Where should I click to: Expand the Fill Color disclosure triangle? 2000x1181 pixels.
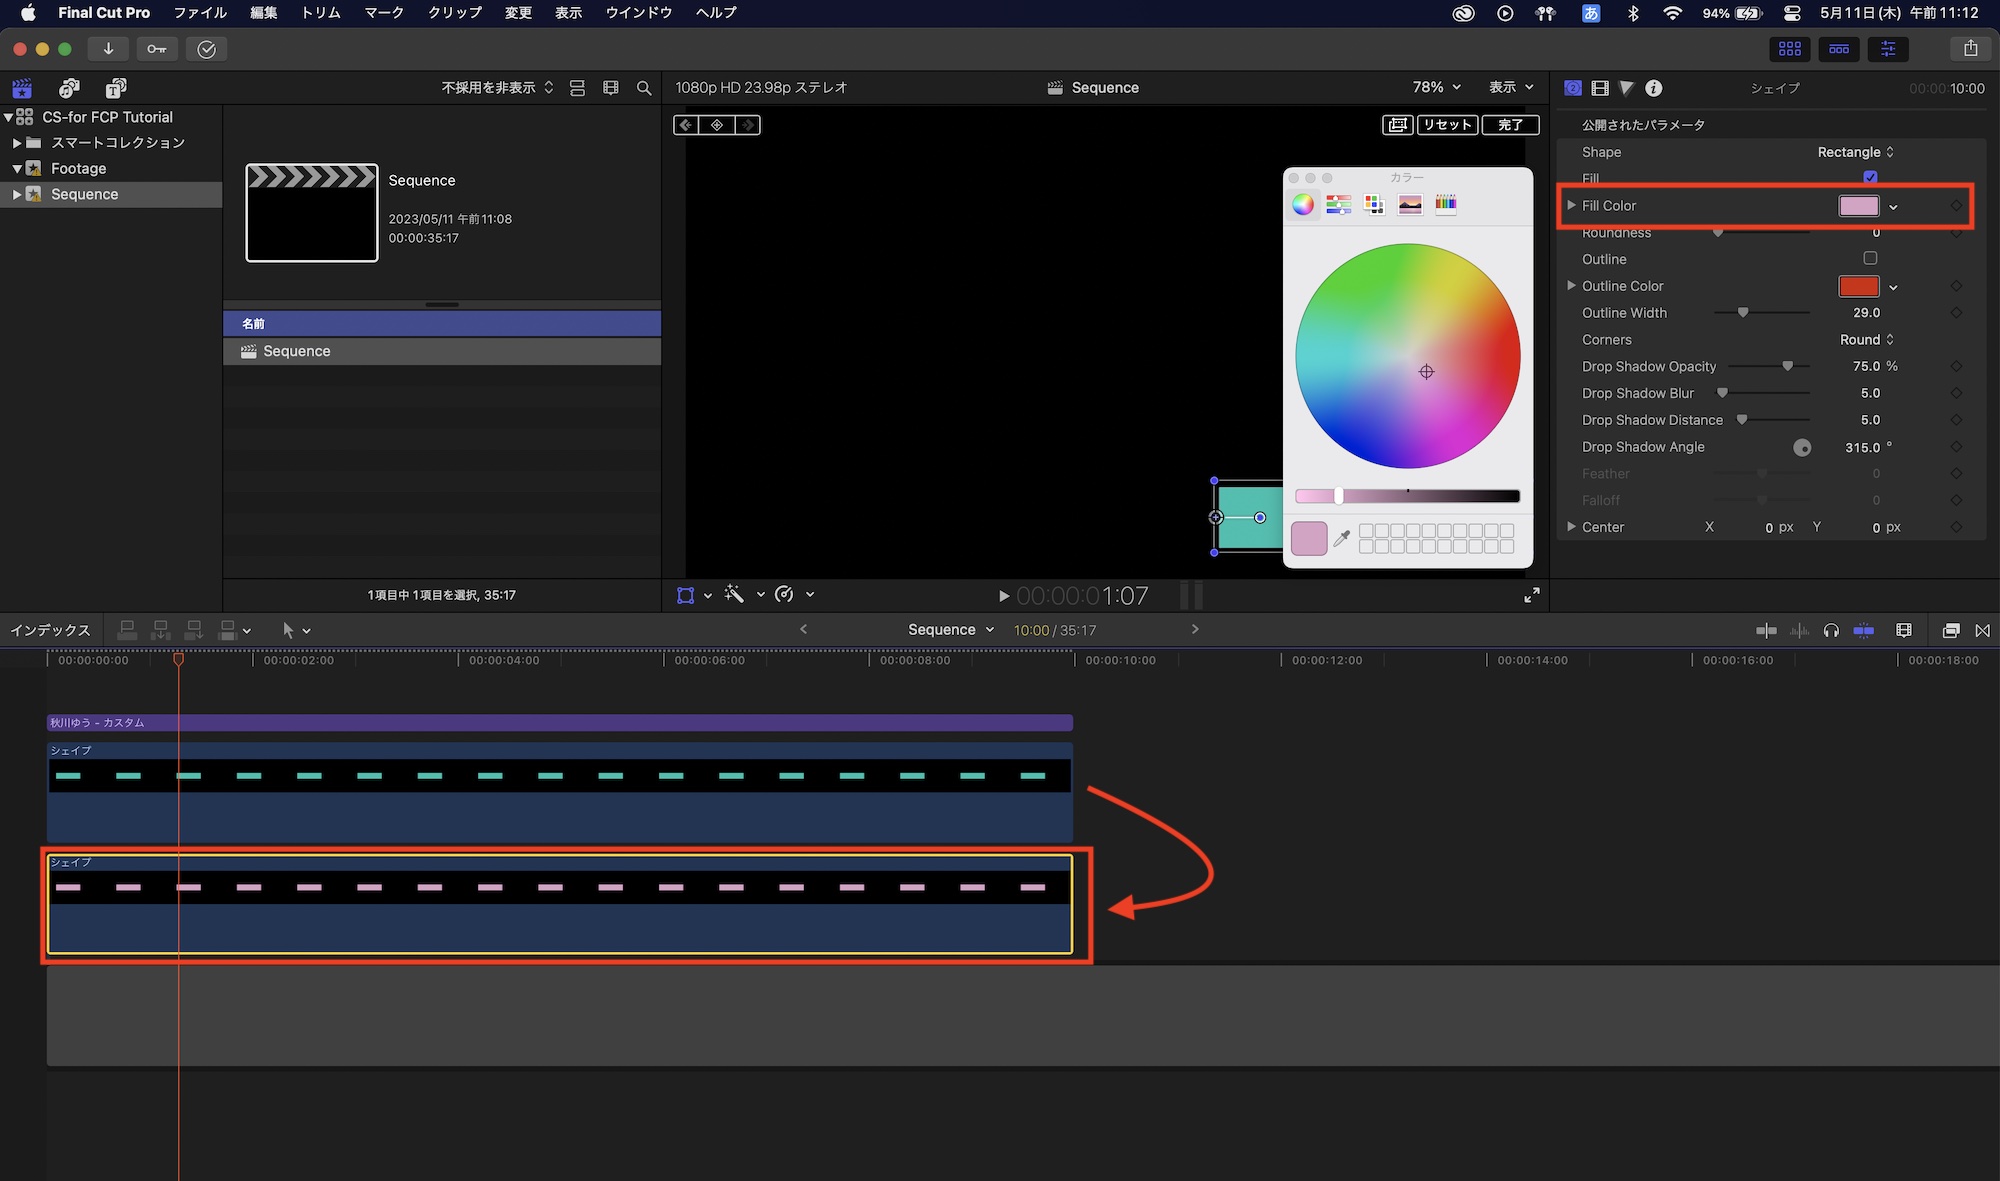pyautogui.click(x=1571, y=205)
